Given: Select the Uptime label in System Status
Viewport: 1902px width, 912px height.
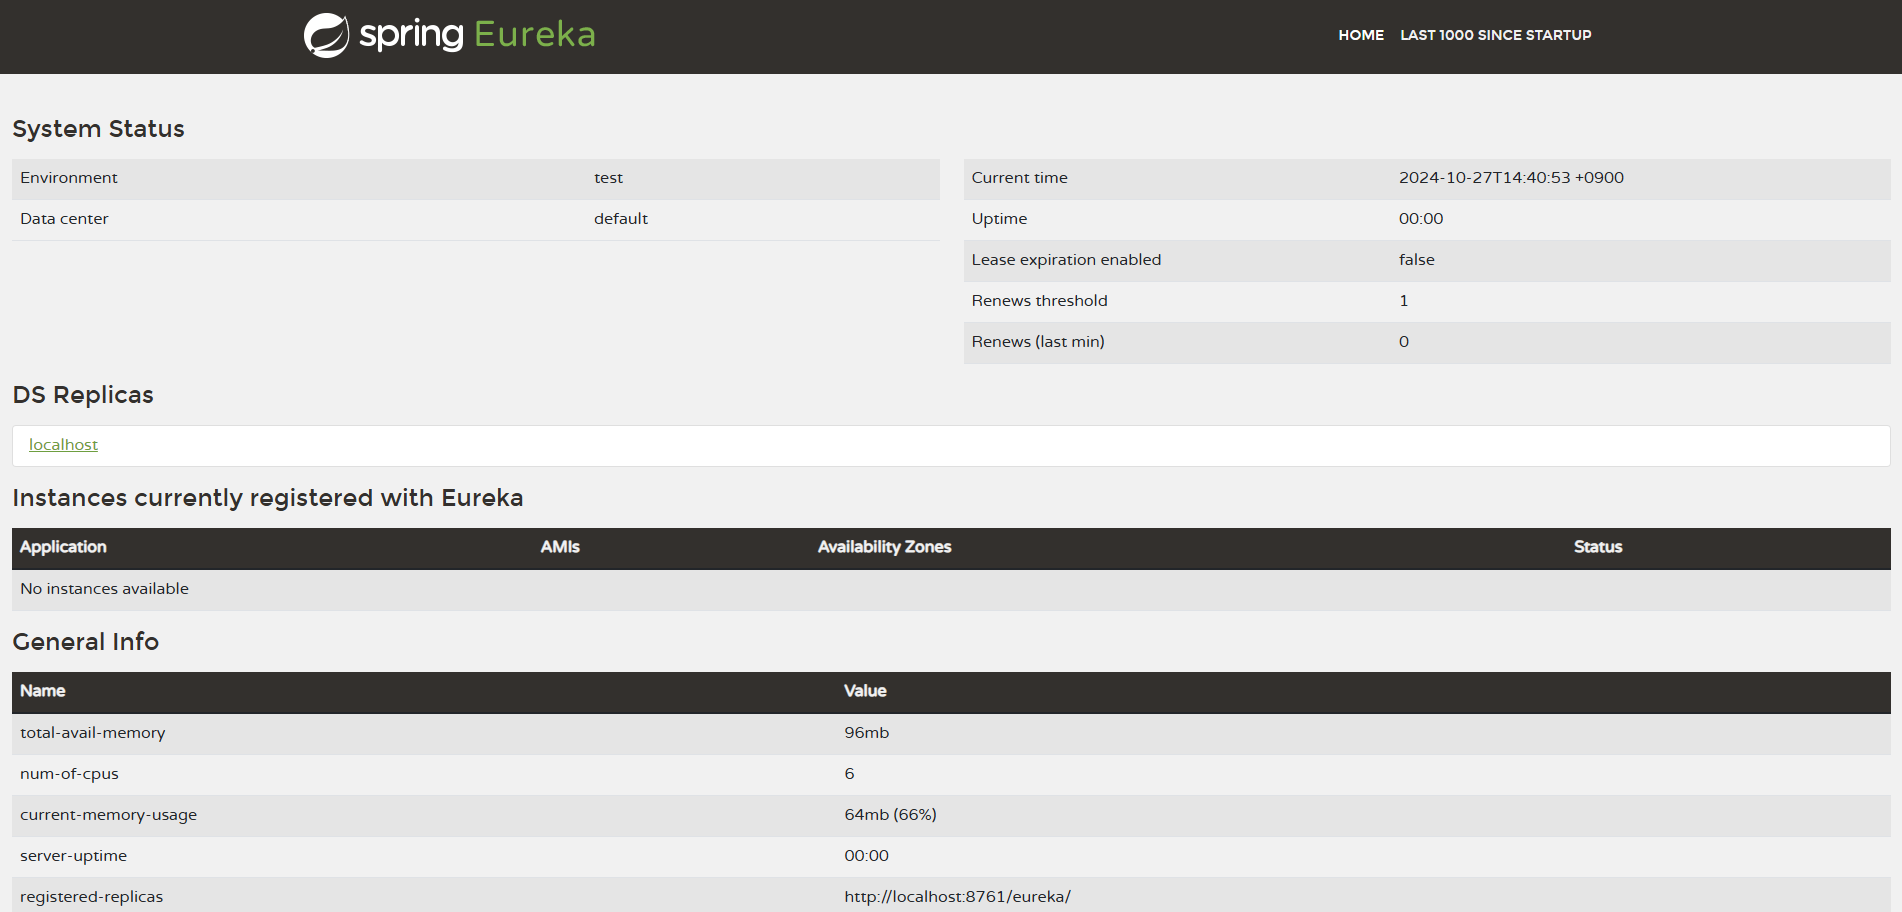Looking at the screenshot, I should point(999,219).
